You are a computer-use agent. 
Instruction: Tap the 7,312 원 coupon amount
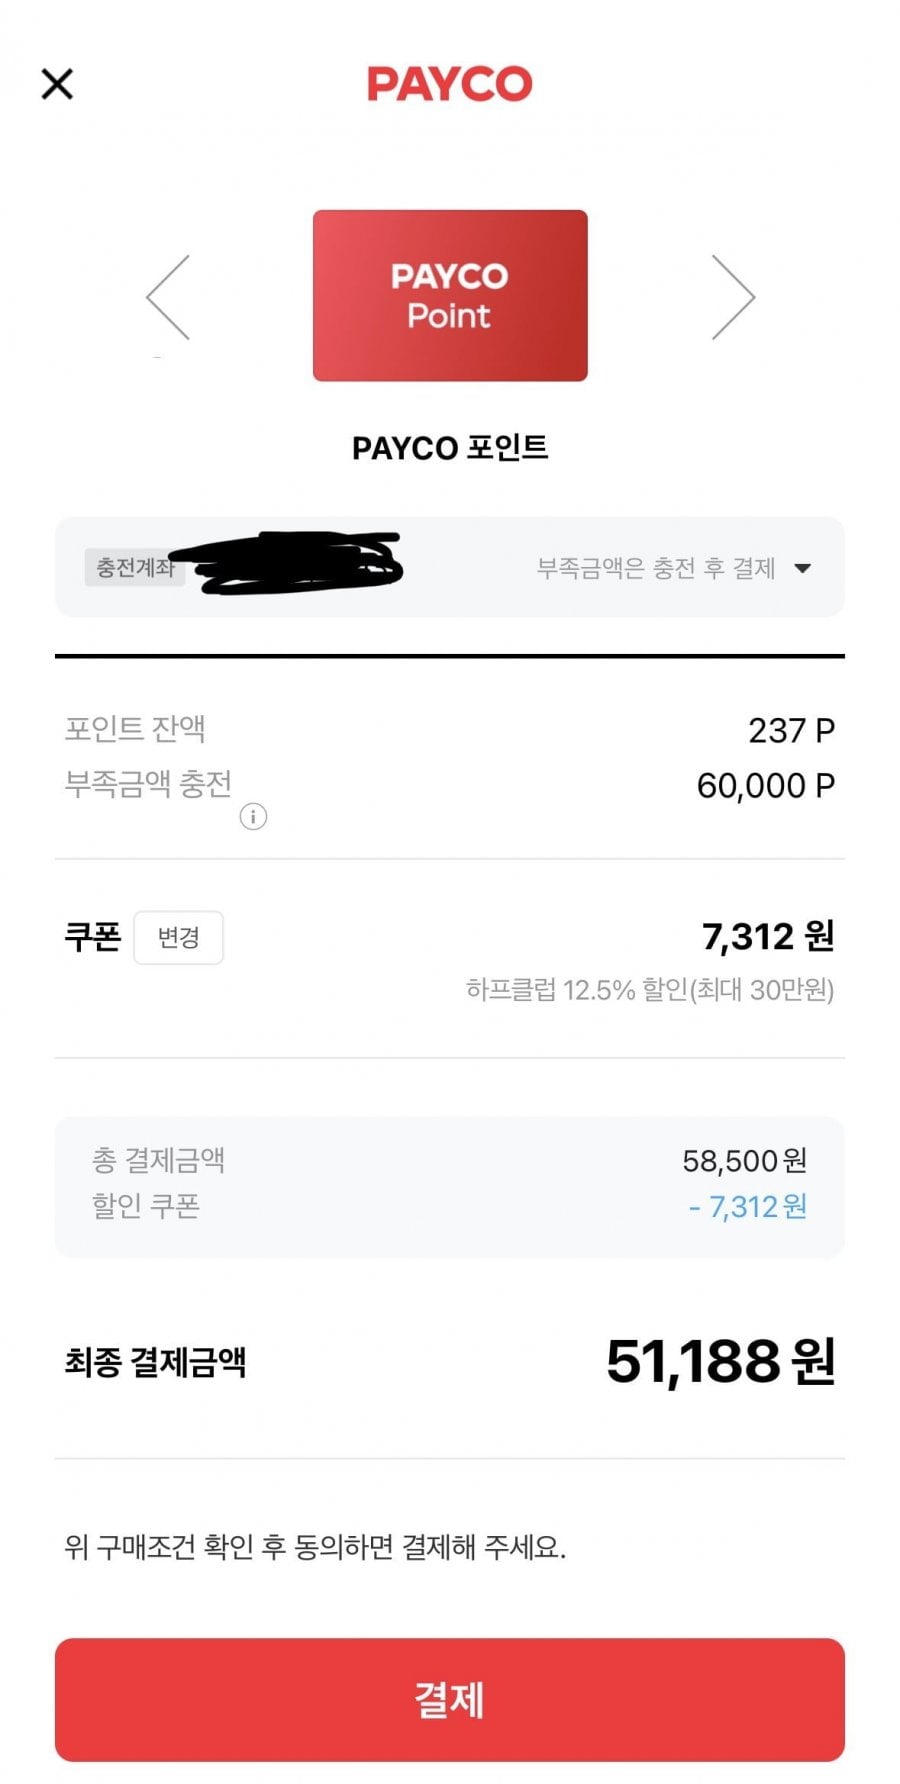767,937
